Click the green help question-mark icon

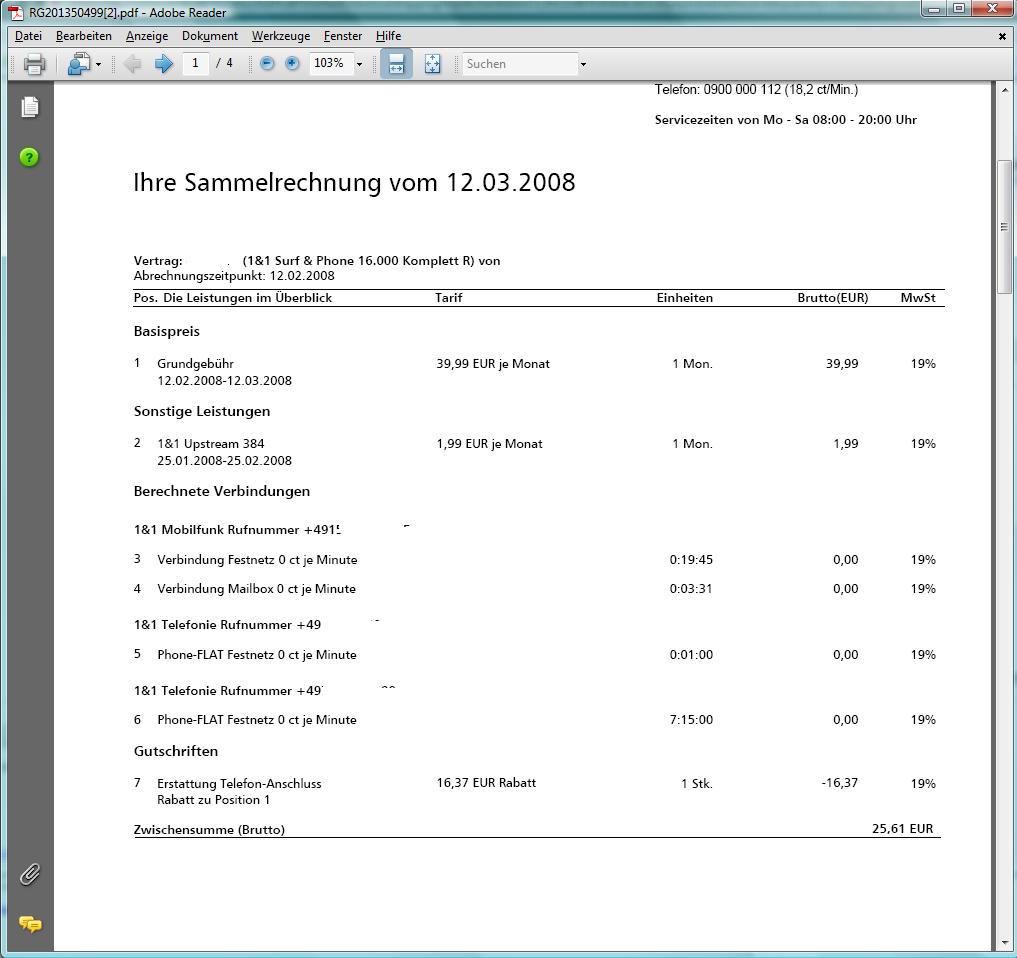coord(29,157)
